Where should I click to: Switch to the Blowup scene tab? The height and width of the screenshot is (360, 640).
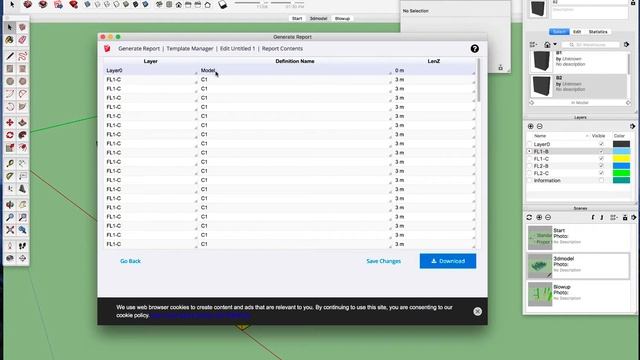click(342, 18)
